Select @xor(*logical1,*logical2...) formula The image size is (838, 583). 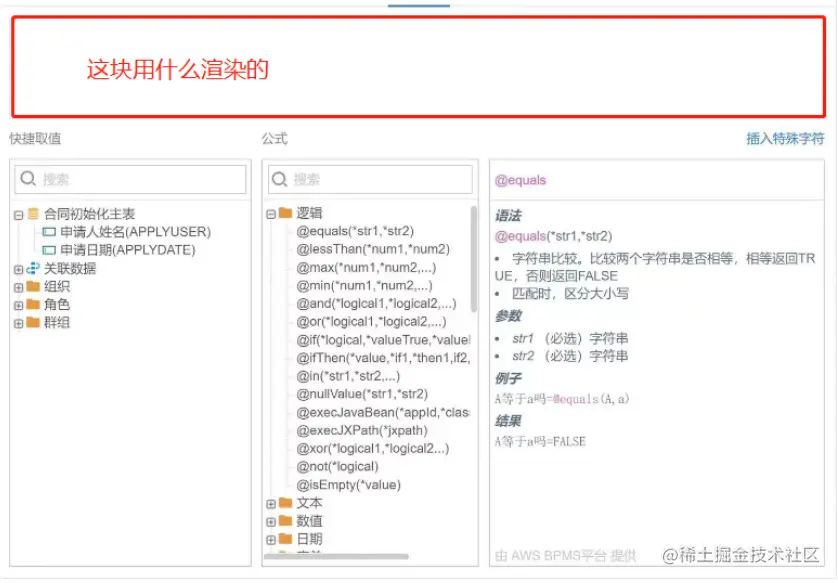click(x=373, y=449)
